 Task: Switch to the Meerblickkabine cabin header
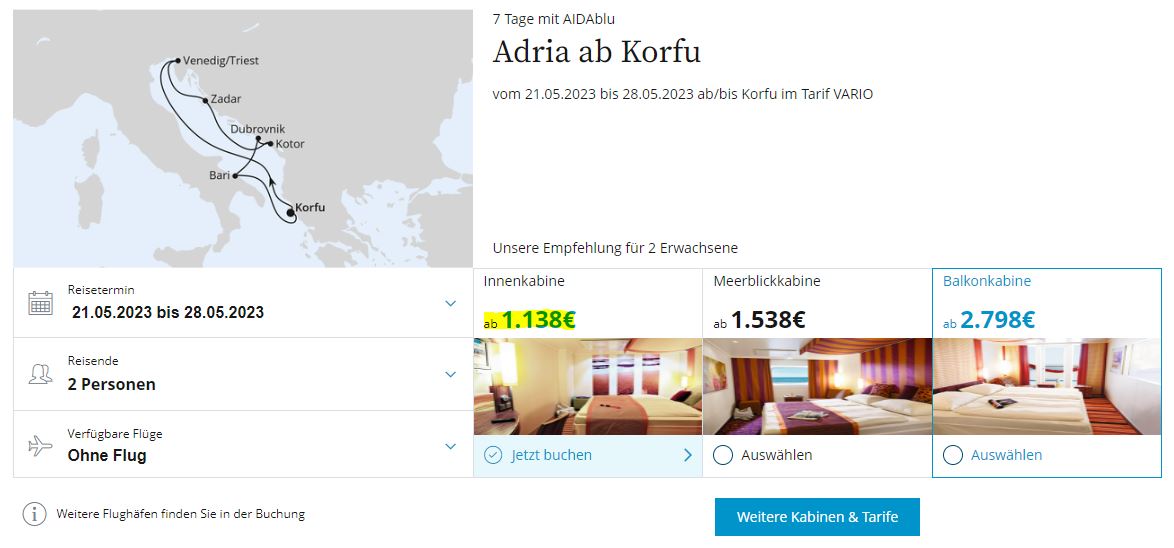point(817,303)
